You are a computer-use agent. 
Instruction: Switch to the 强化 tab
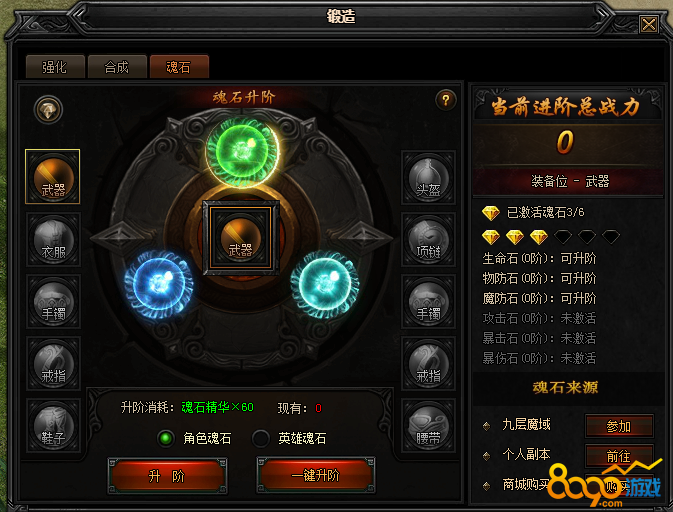point(55,67)
